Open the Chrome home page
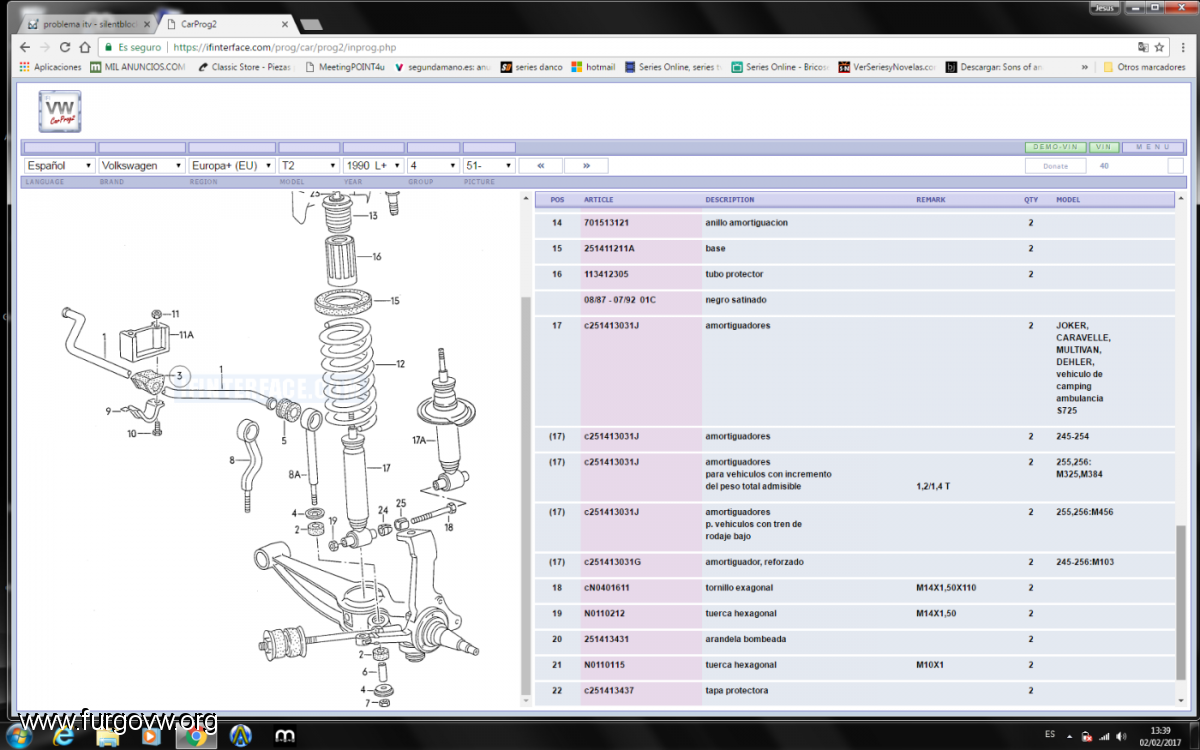1200x750 pixels. (85, 47)
